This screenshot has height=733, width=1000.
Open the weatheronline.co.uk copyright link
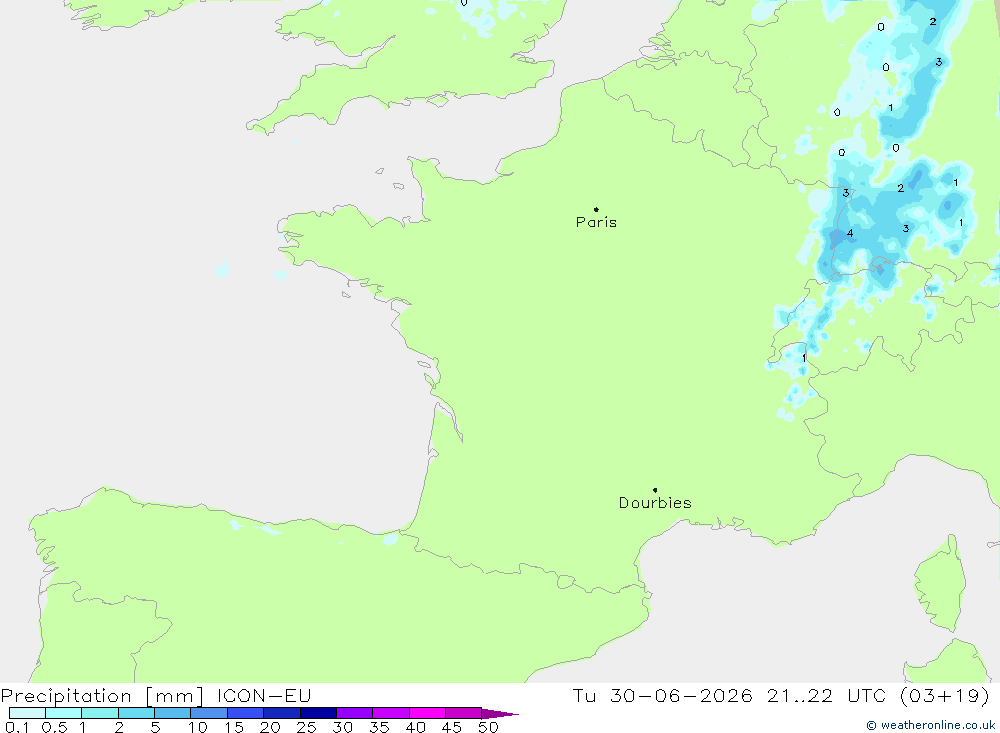click(930, 725)
